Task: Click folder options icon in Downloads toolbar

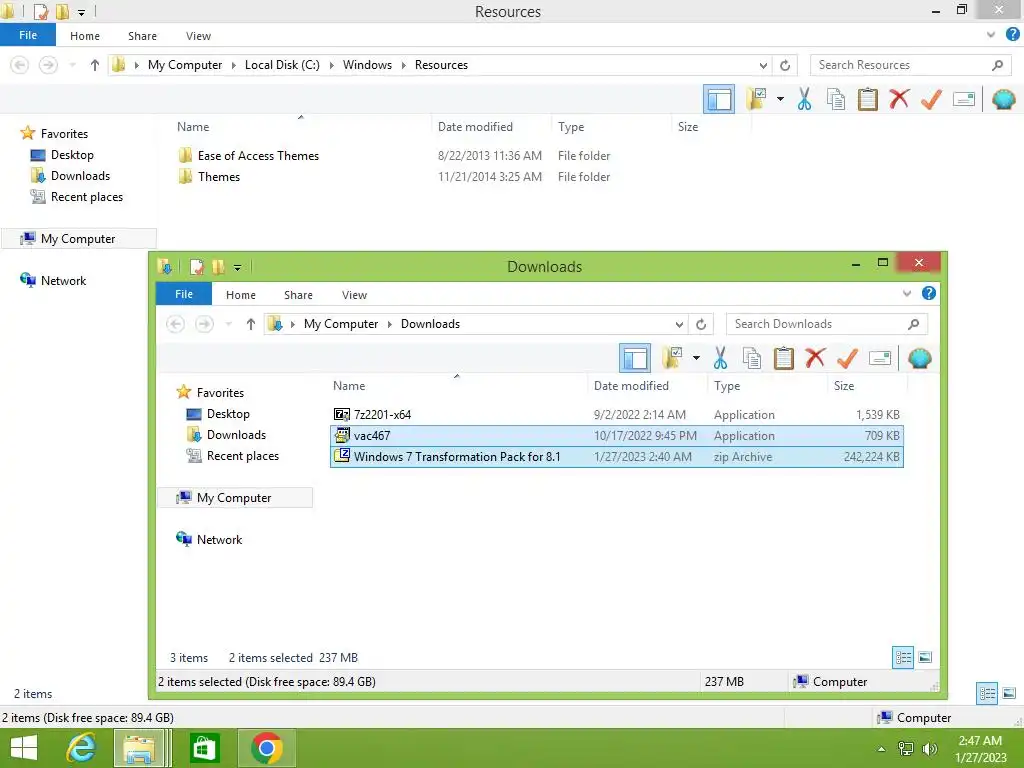Action: [672, 358]
